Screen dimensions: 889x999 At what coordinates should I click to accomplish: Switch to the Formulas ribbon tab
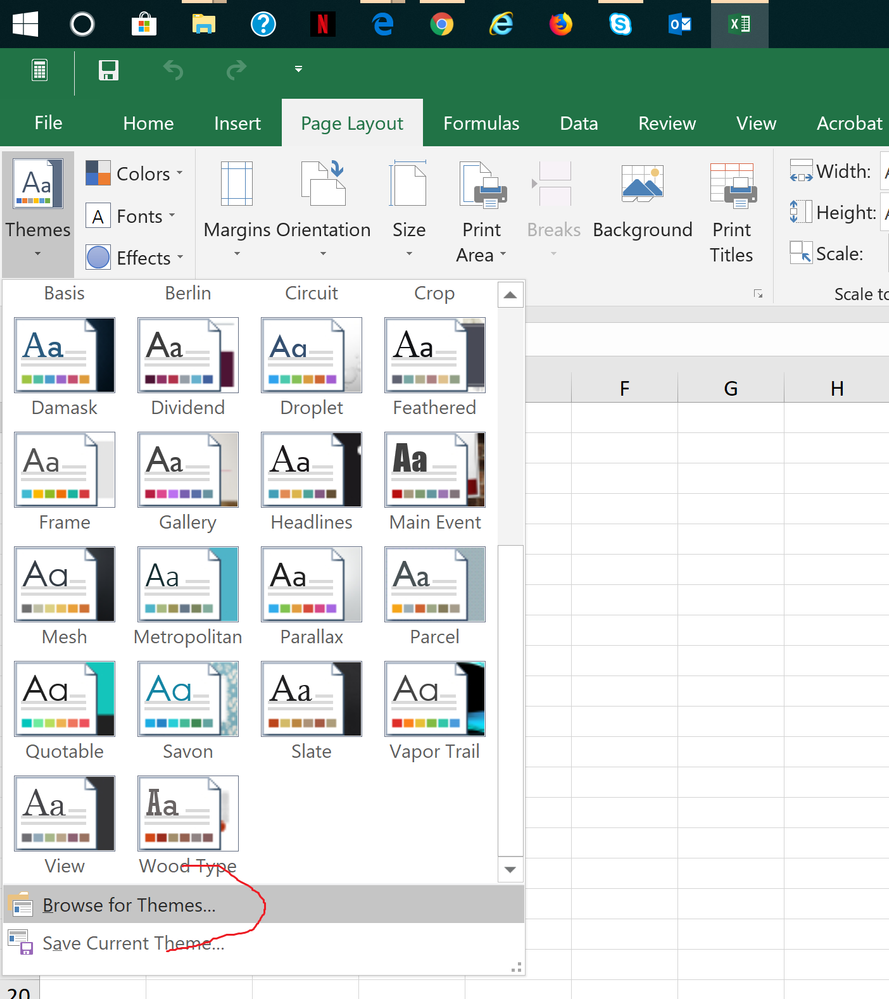click(481, 122)
